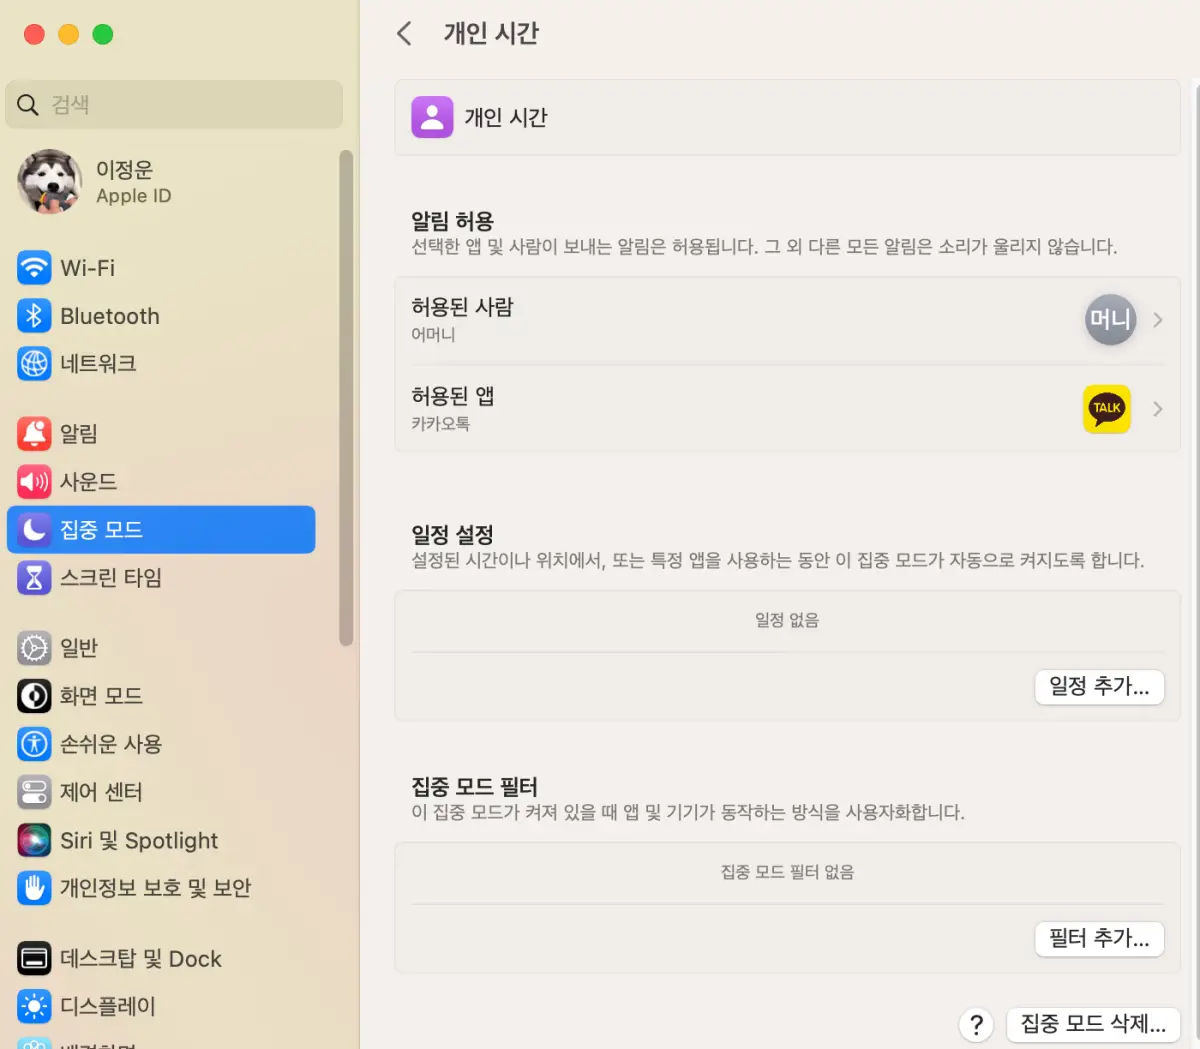Click the 검색 search field
1200x1049 pixels.
174,104
